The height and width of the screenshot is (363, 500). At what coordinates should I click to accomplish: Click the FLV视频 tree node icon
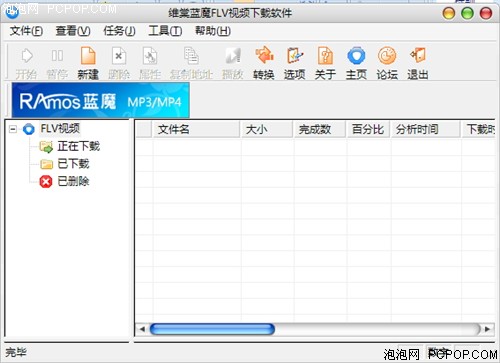point(29,129)
